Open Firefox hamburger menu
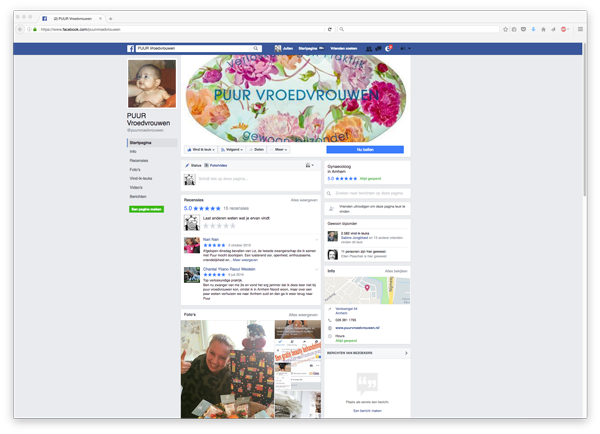This screenshot has width=600, height=434. [x=580, y=29]
